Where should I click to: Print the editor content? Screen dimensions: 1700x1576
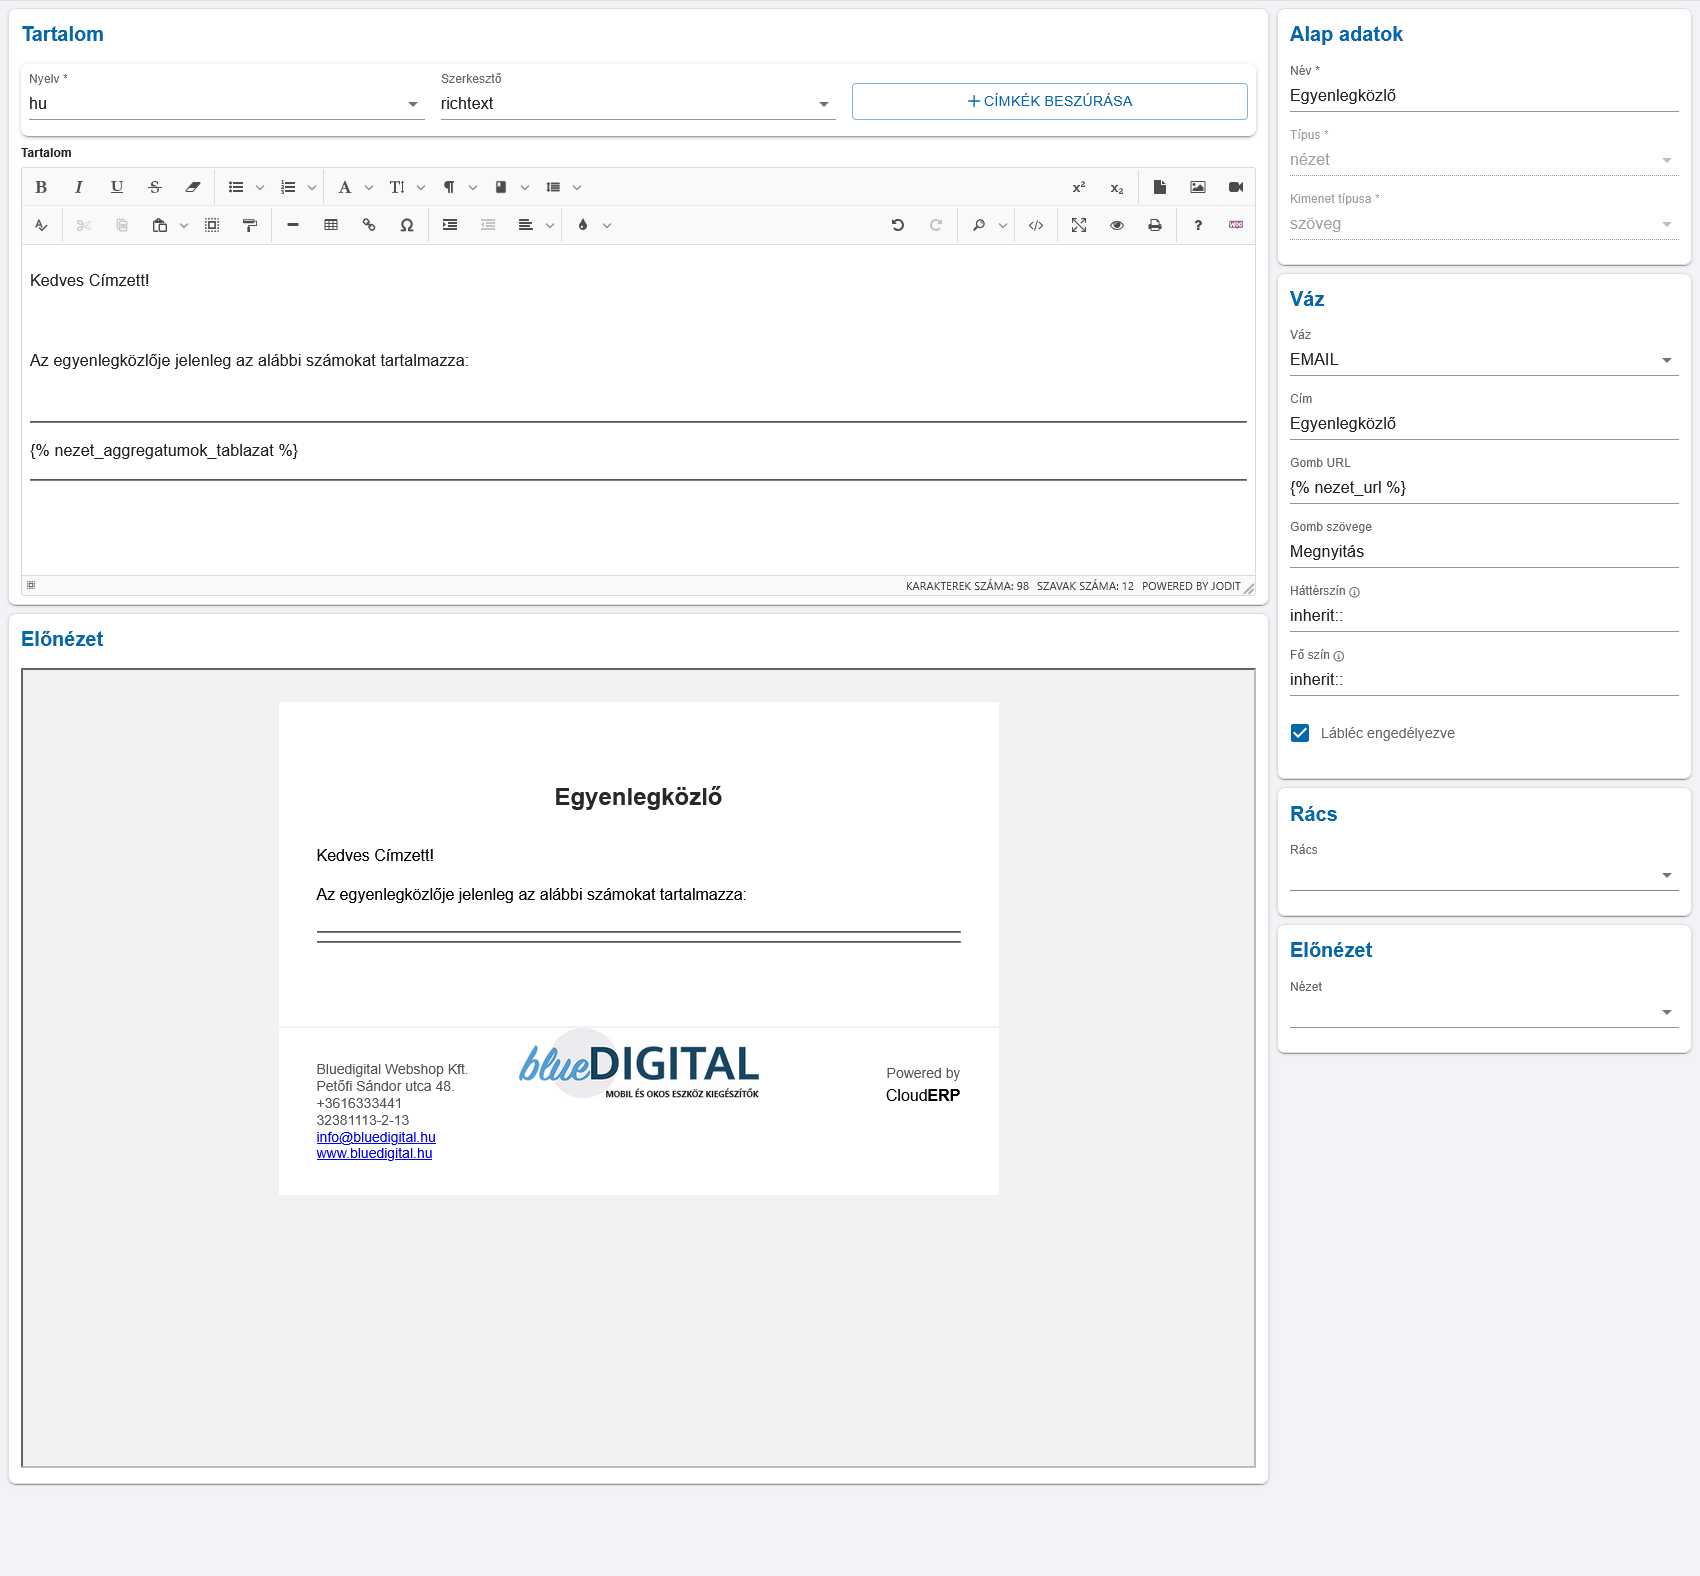tap(1155, 225)
